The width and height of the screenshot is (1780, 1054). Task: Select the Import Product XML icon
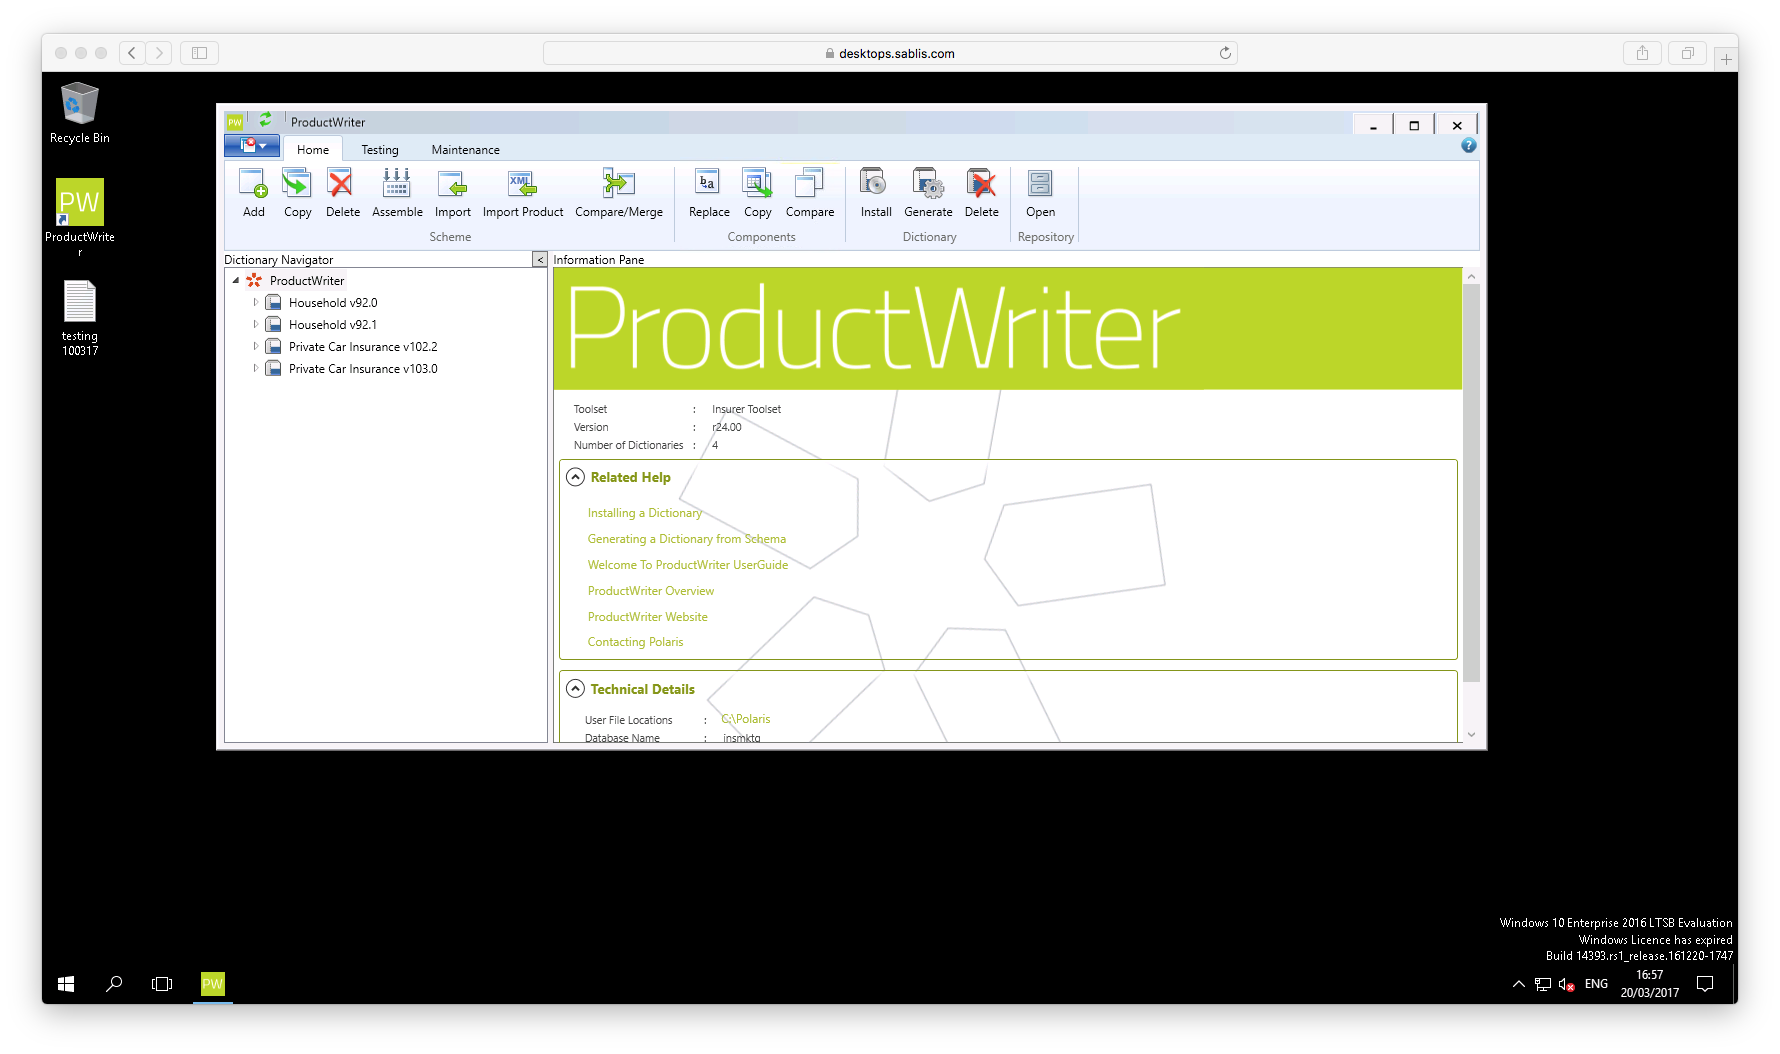(x=522, y=185)
